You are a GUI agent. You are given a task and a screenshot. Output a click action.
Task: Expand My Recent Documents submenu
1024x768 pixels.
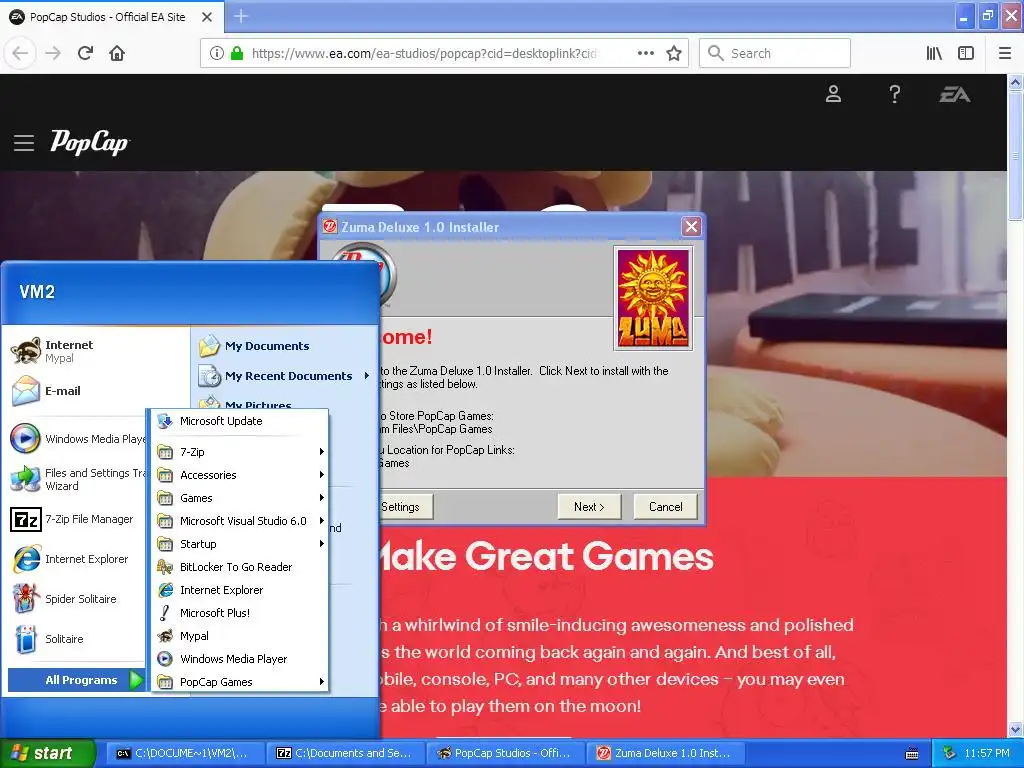click(284, 376)
